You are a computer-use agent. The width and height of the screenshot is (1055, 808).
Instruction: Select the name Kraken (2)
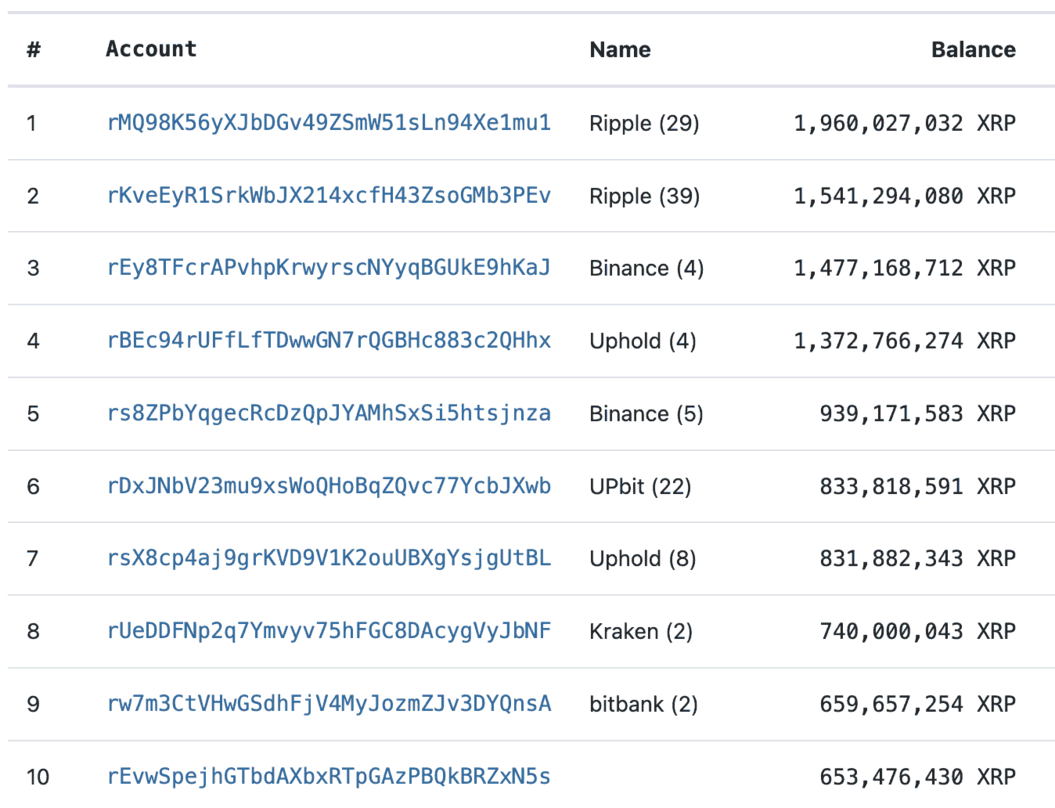point(641,632)
